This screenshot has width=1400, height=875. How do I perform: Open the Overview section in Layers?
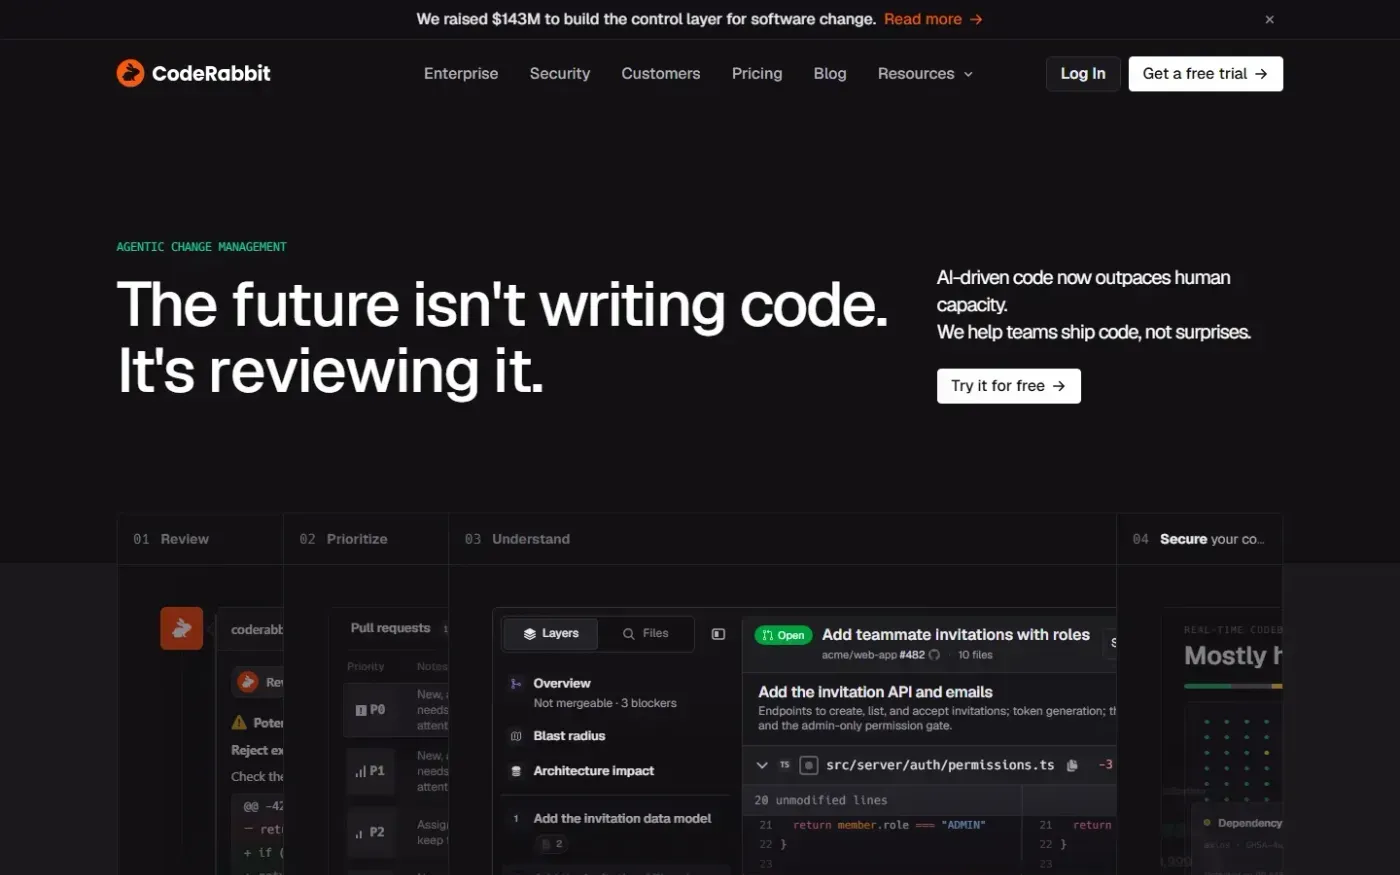pyautogui.click(x=562, y=684)
